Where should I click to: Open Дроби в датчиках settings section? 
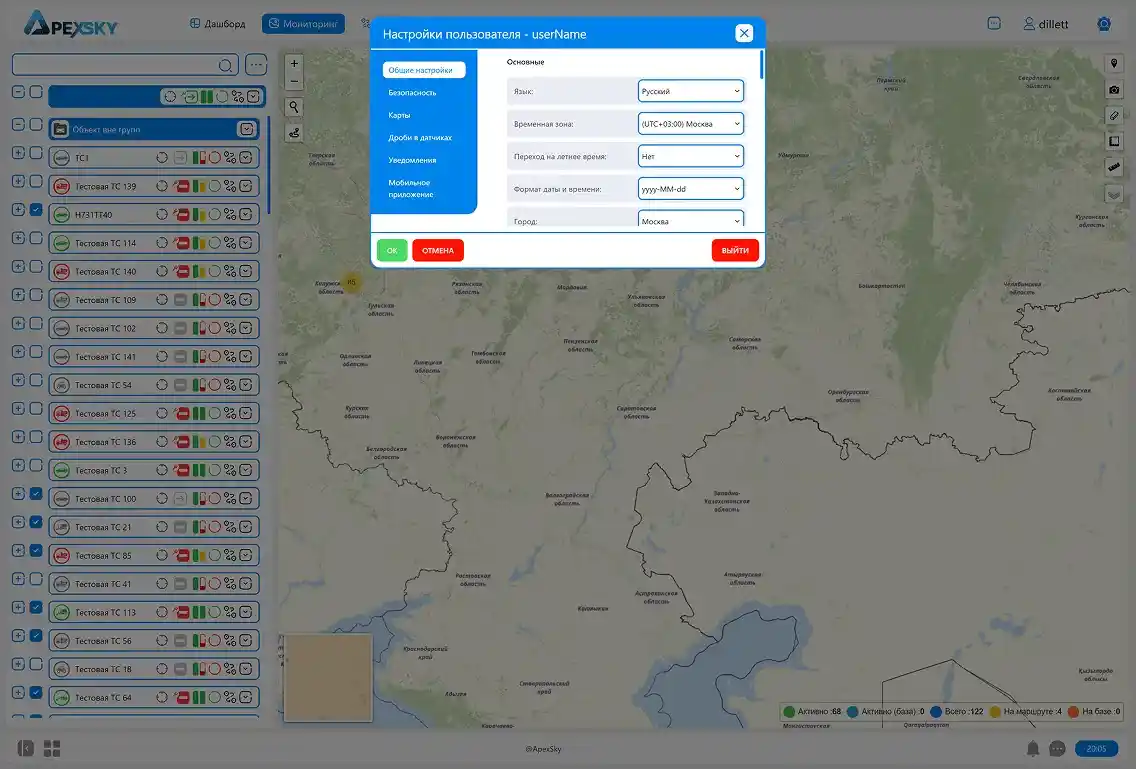tap(420, 138)
